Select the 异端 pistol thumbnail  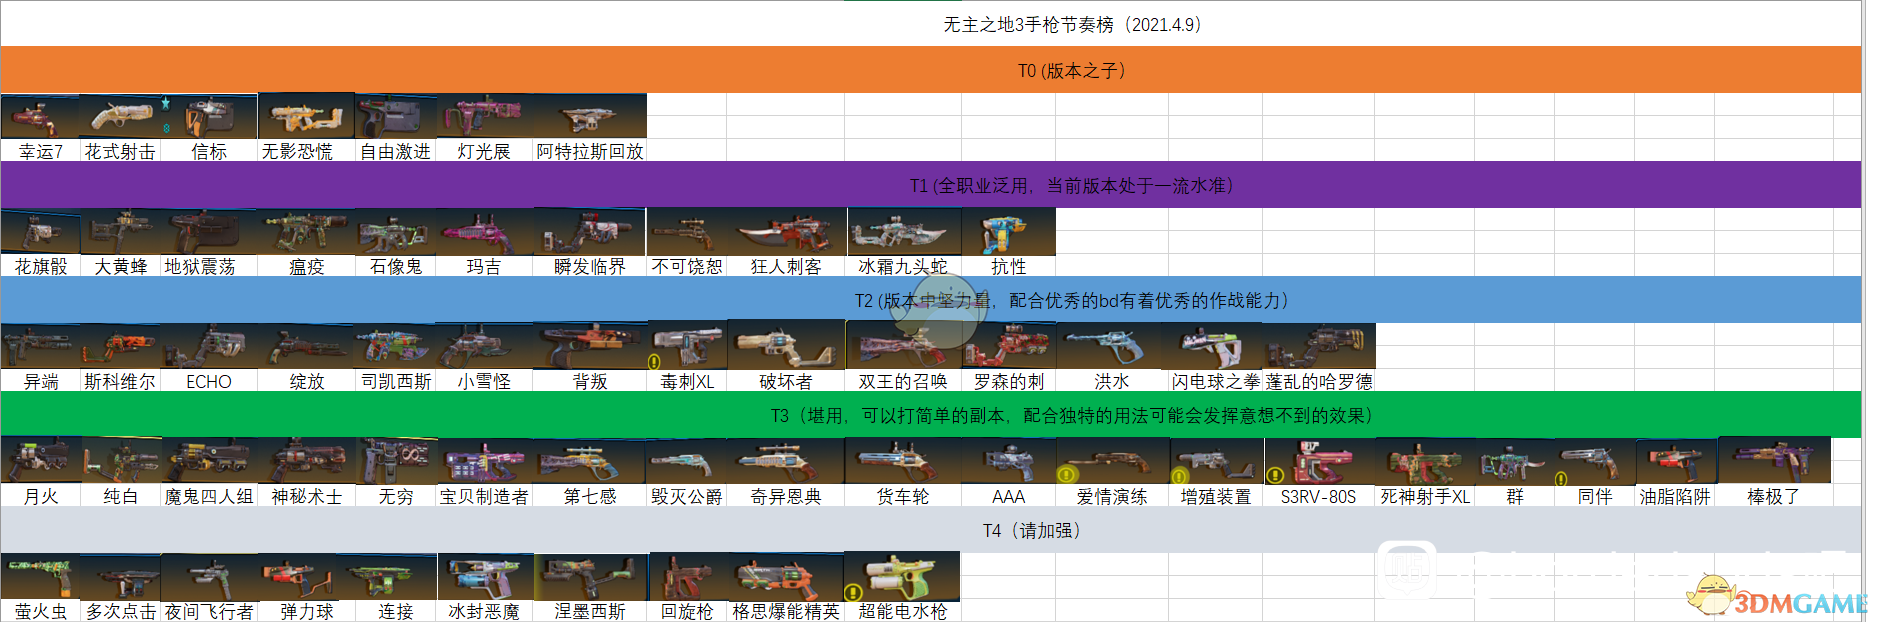[40, 347]
